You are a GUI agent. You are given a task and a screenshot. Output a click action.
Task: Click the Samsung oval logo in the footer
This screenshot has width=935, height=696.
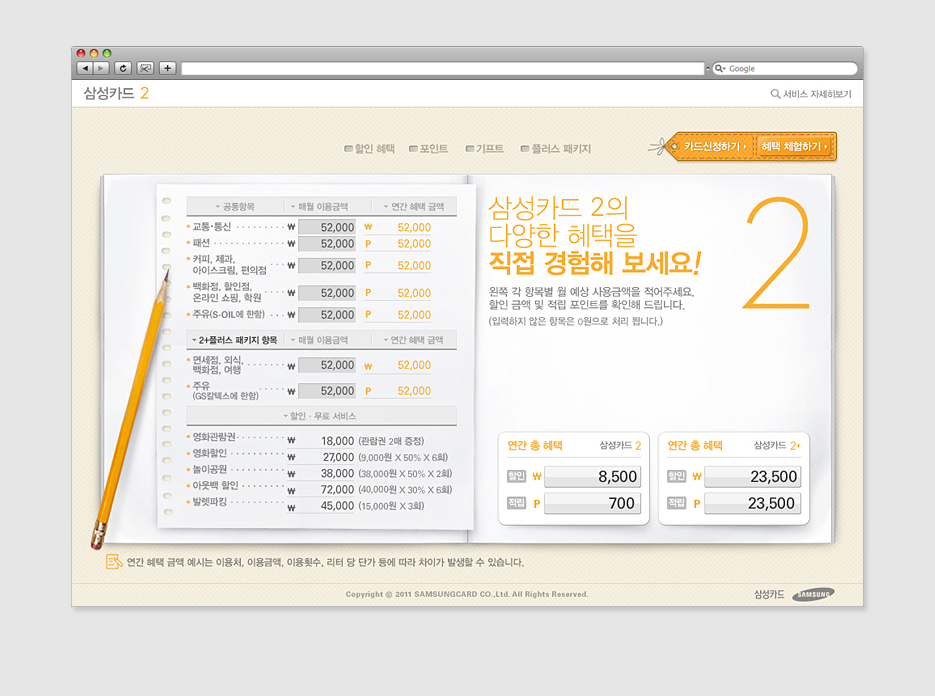coord(812,594)
